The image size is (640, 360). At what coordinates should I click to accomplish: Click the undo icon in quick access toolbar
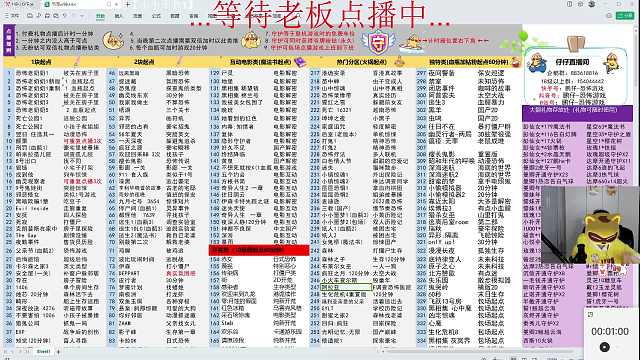[64, 16]
